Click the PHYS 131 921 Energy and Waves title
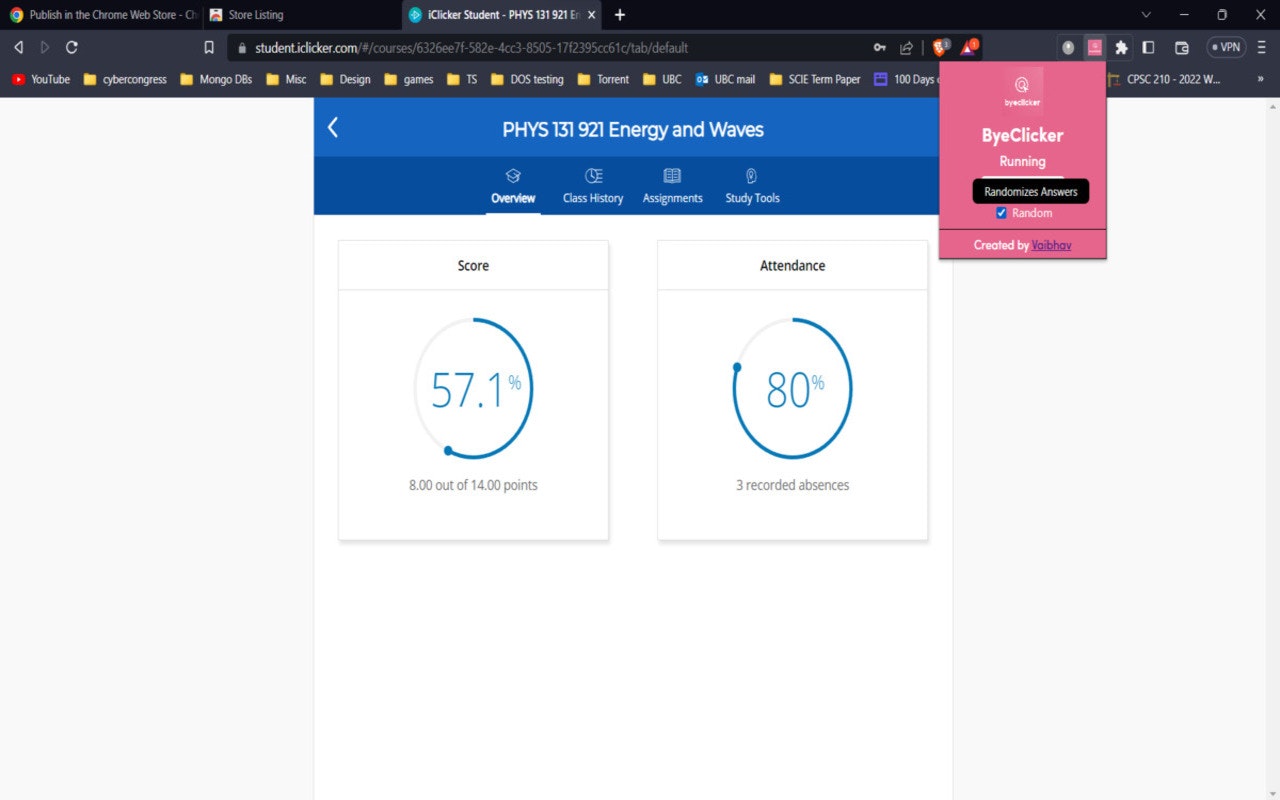1280x800 pixels. (633, 129)
